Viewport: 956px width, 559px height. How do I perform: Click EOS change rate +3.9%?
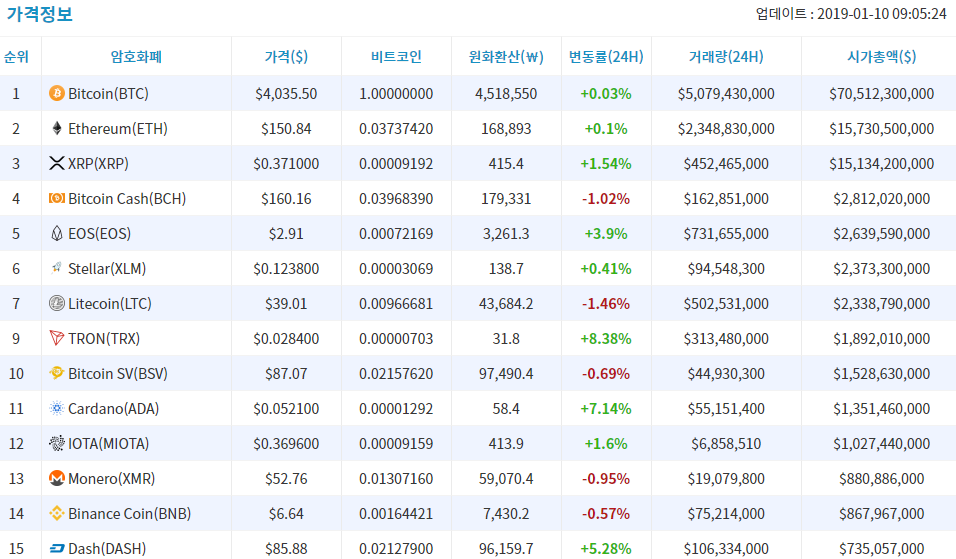[606, 234]
